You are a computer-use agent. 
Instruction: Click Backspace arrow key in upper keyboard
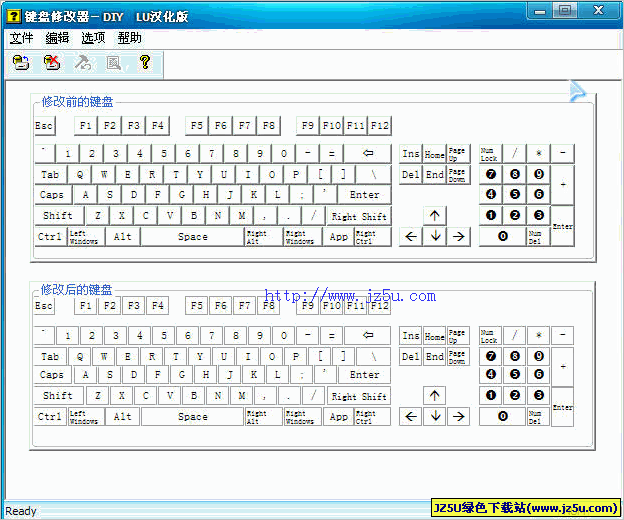pos(368,154)
